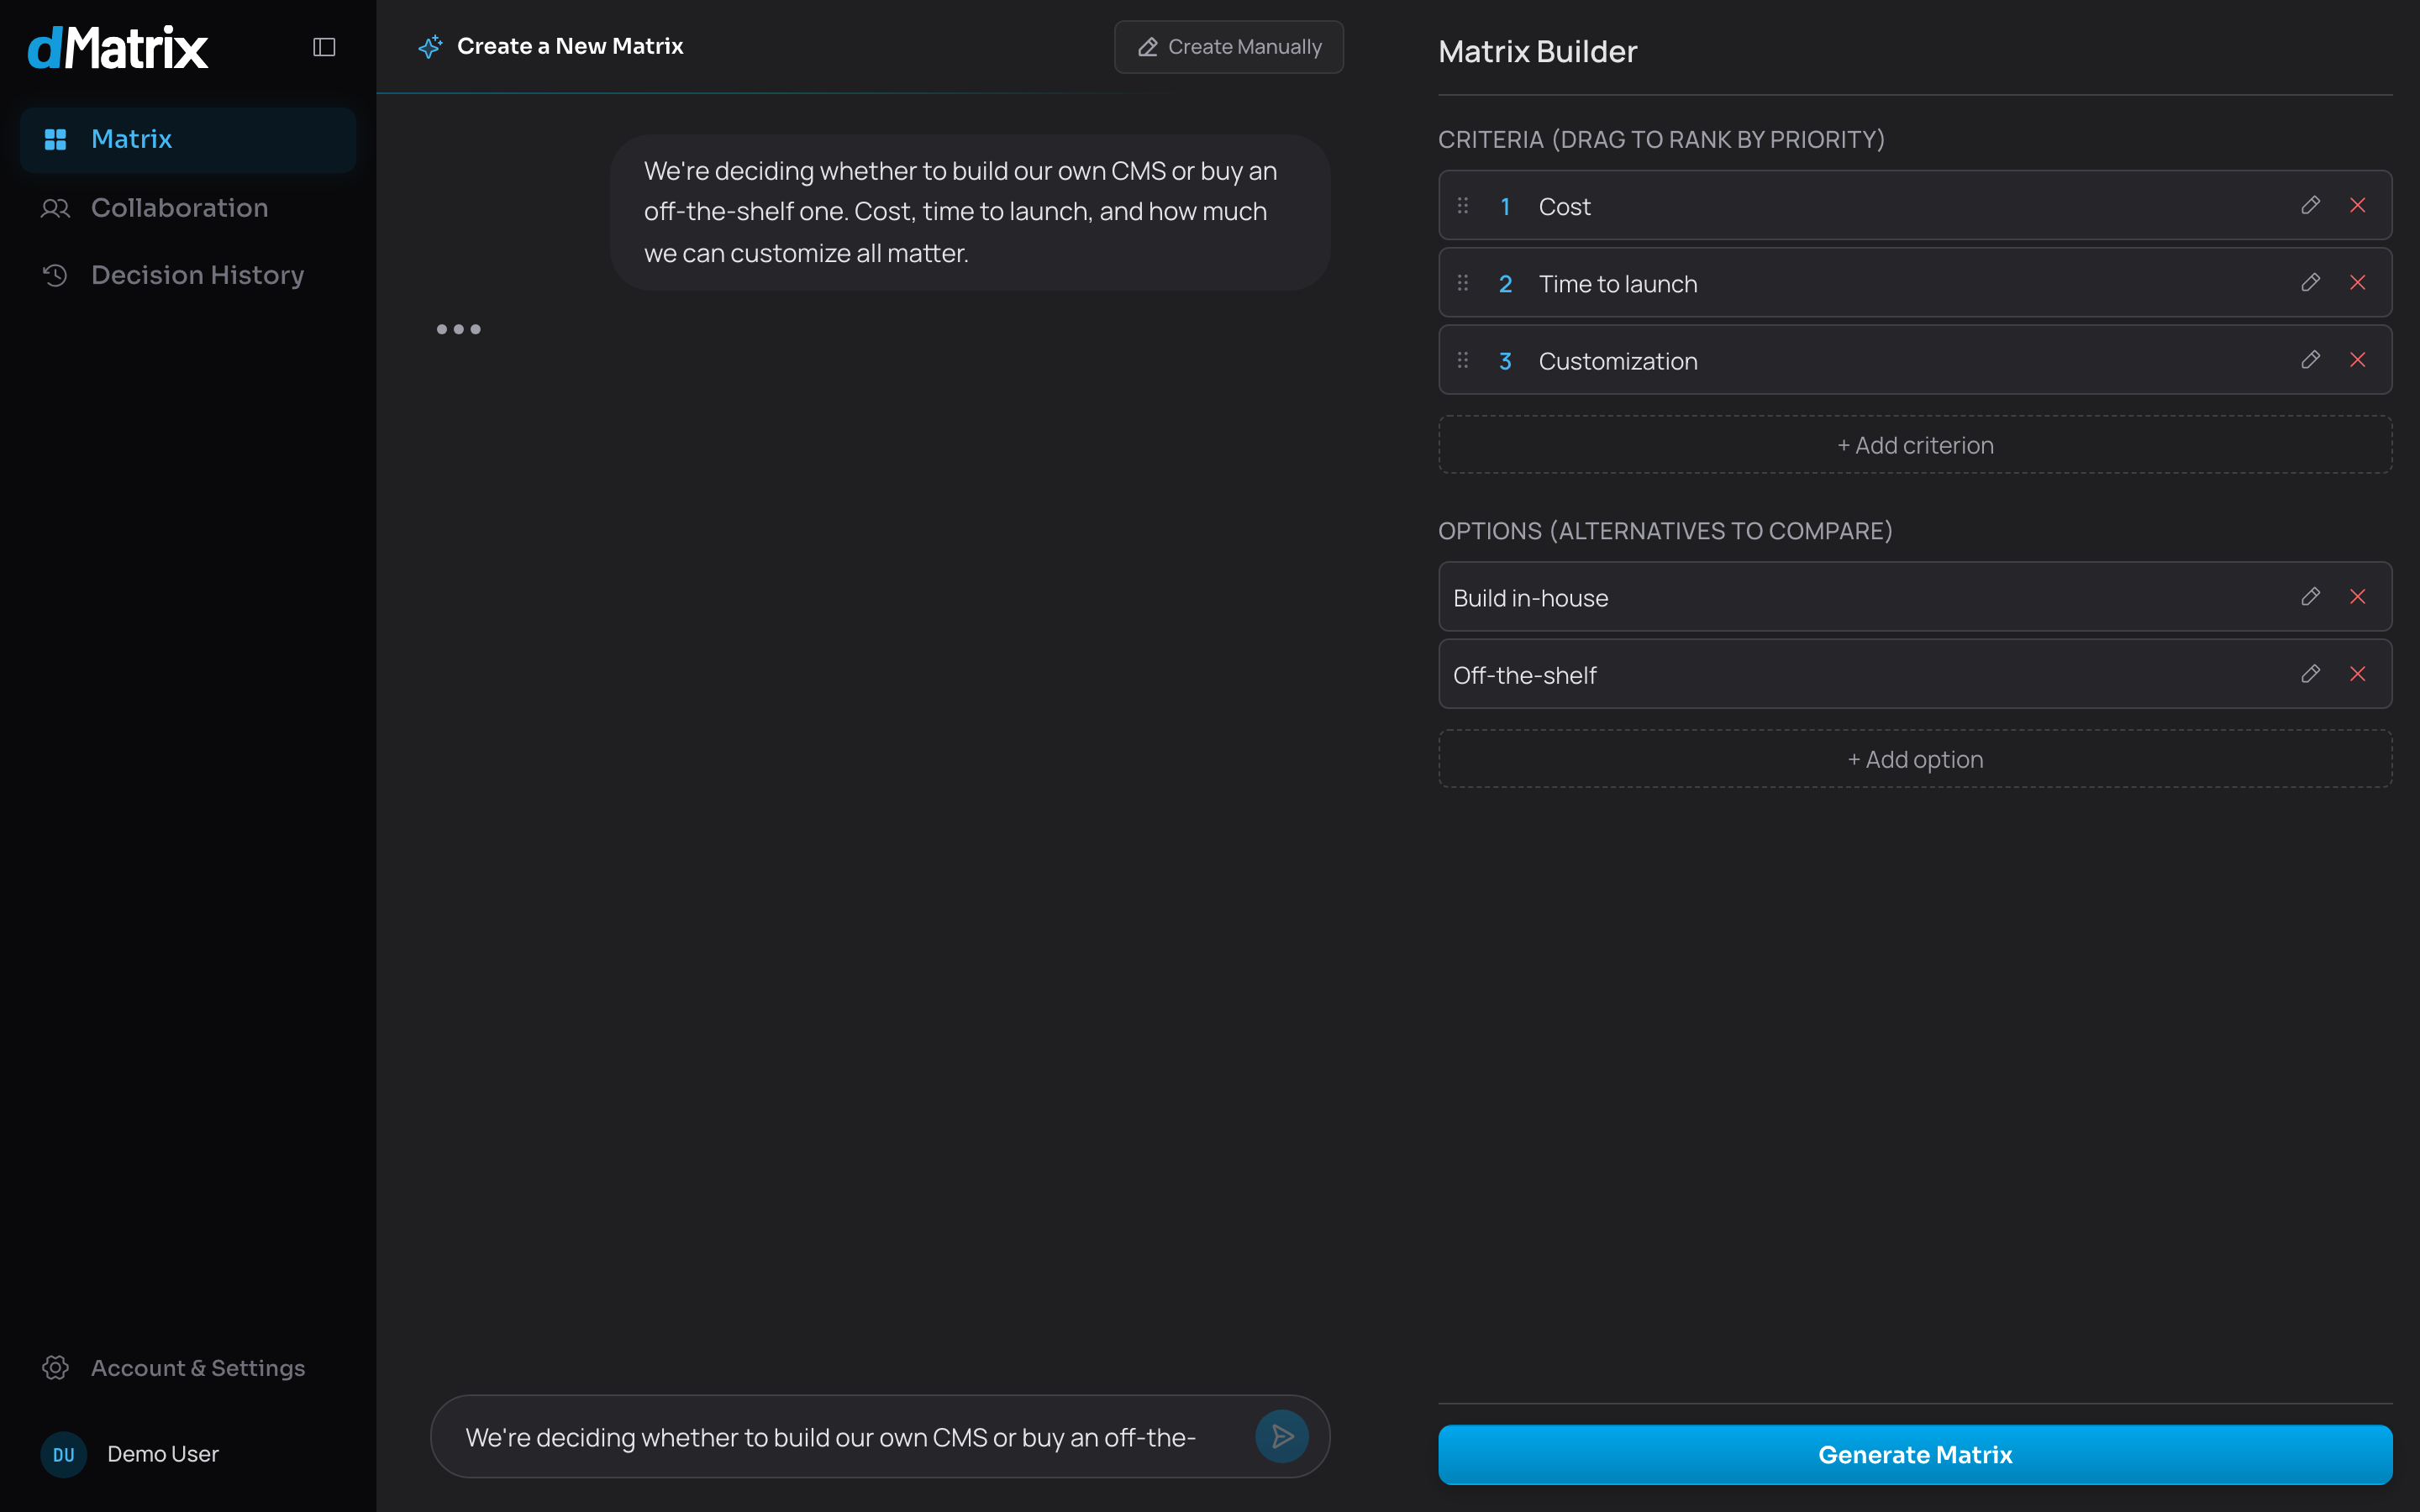Edit the Time to launch criterion
The image size is (2420, 1512).
pyautogui.click(x=2310, y=282)
